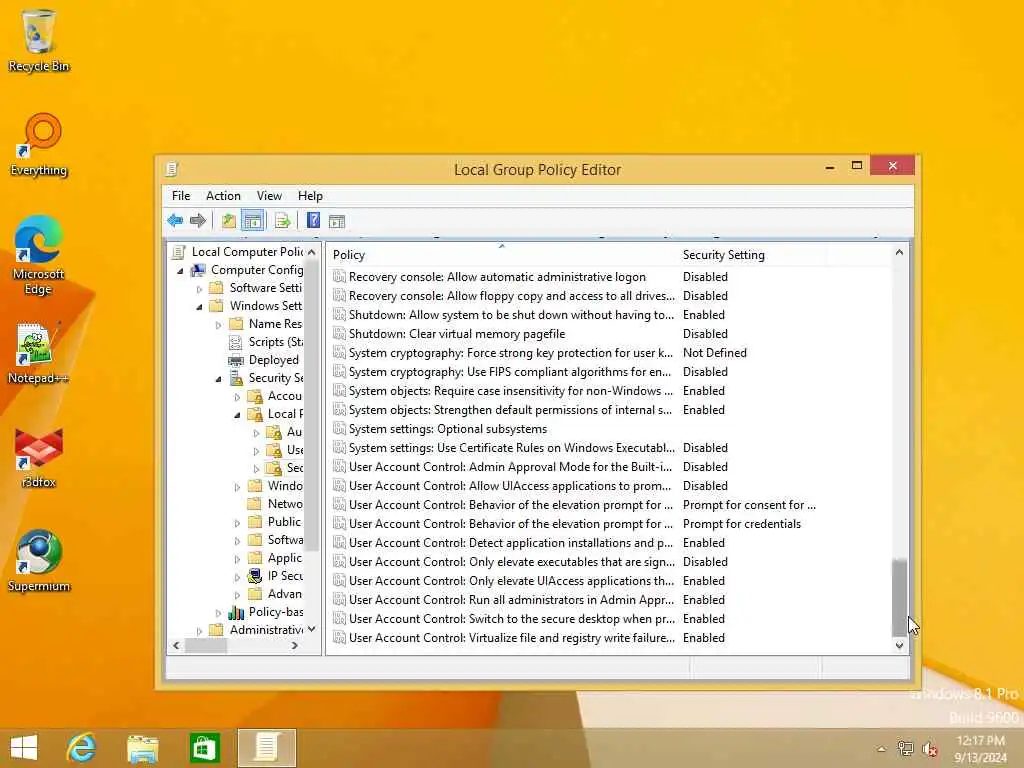
Task: Open Notepad++ desktop shortcut
Action: pyautogui.click(x=38, y=353)
